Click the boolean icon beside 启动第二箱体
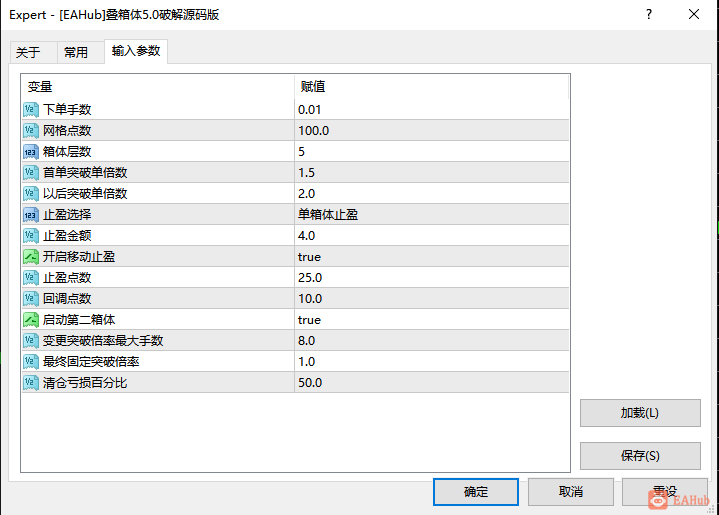Screen dimensions: 719x515 31,320
